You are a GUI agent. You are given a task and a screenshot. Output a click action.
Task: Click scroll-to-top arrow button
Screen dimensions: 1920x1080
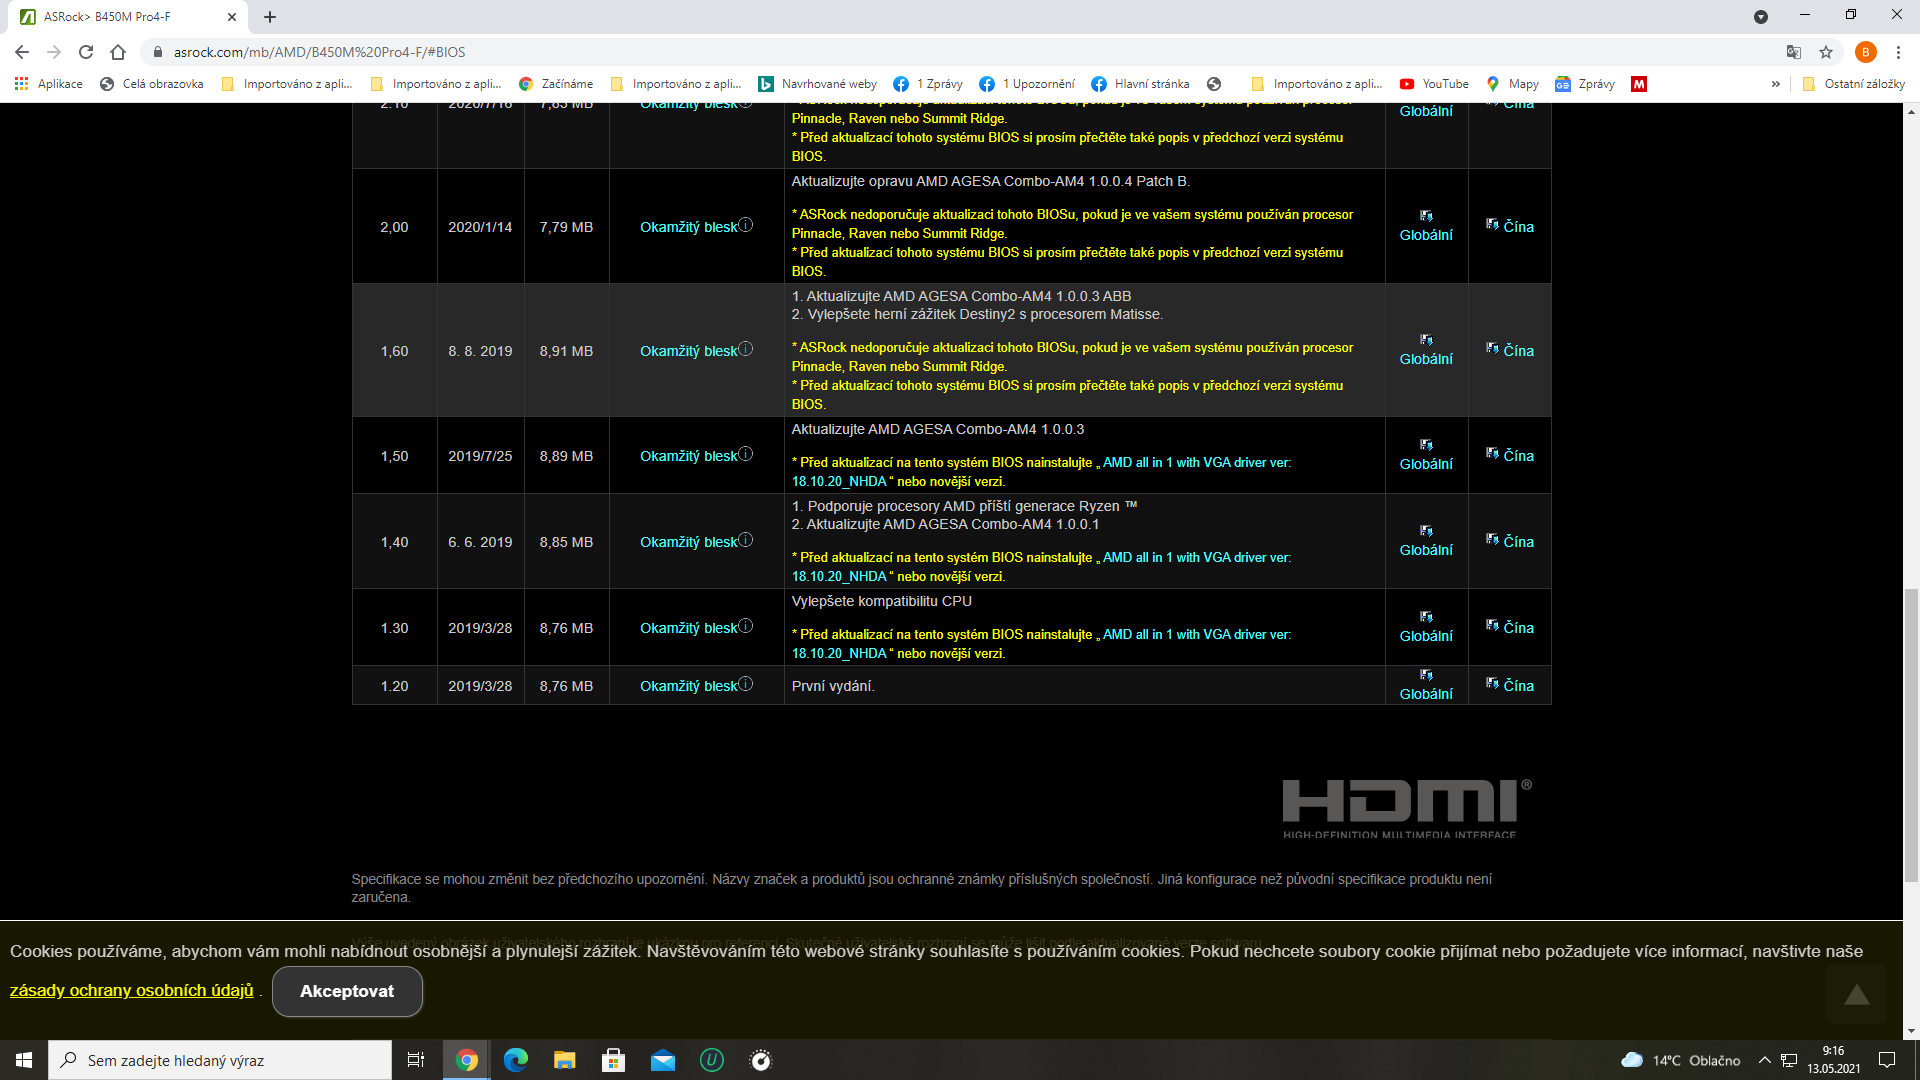point(1856,994)
